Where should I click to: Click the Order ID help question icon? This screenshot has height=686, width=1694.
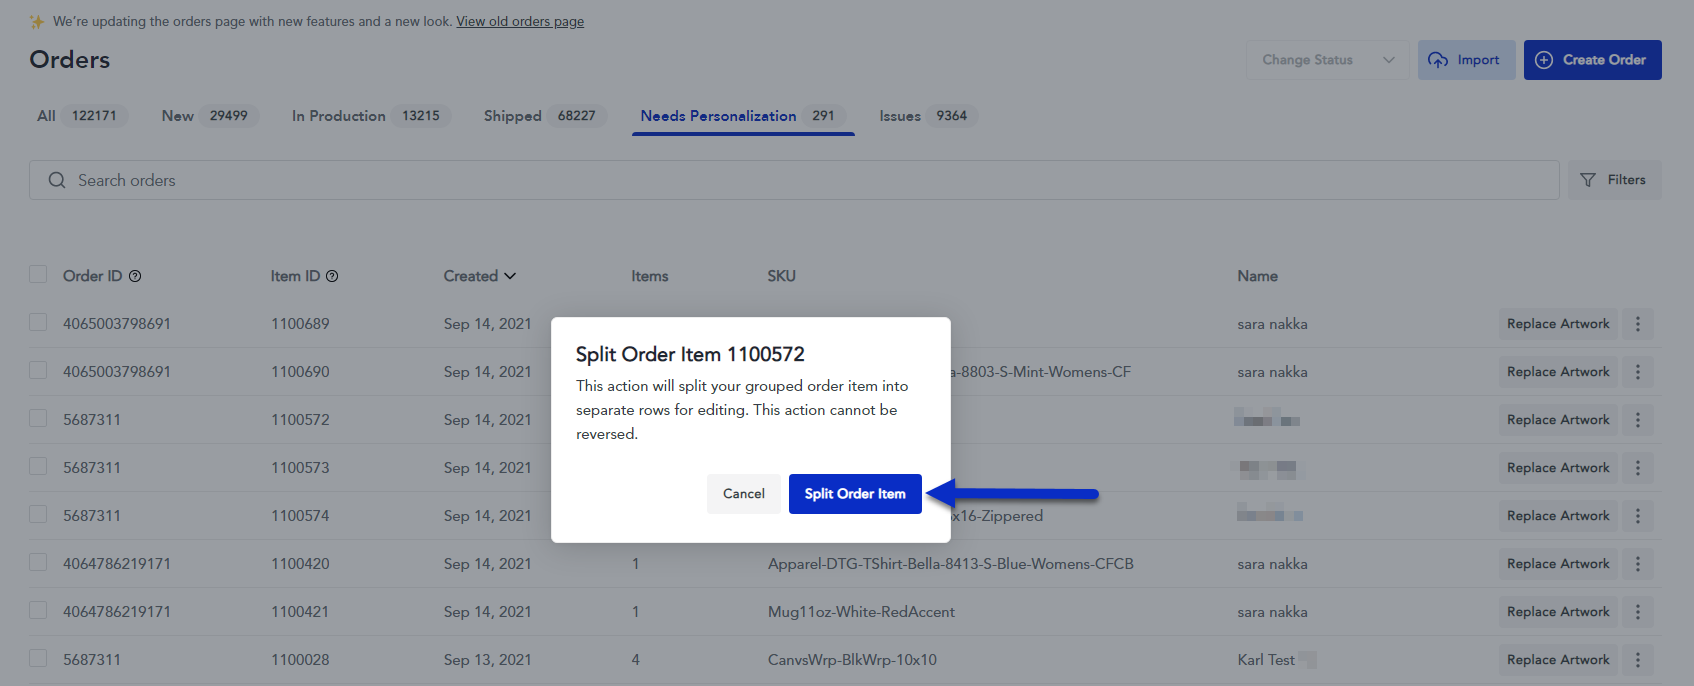135,276
